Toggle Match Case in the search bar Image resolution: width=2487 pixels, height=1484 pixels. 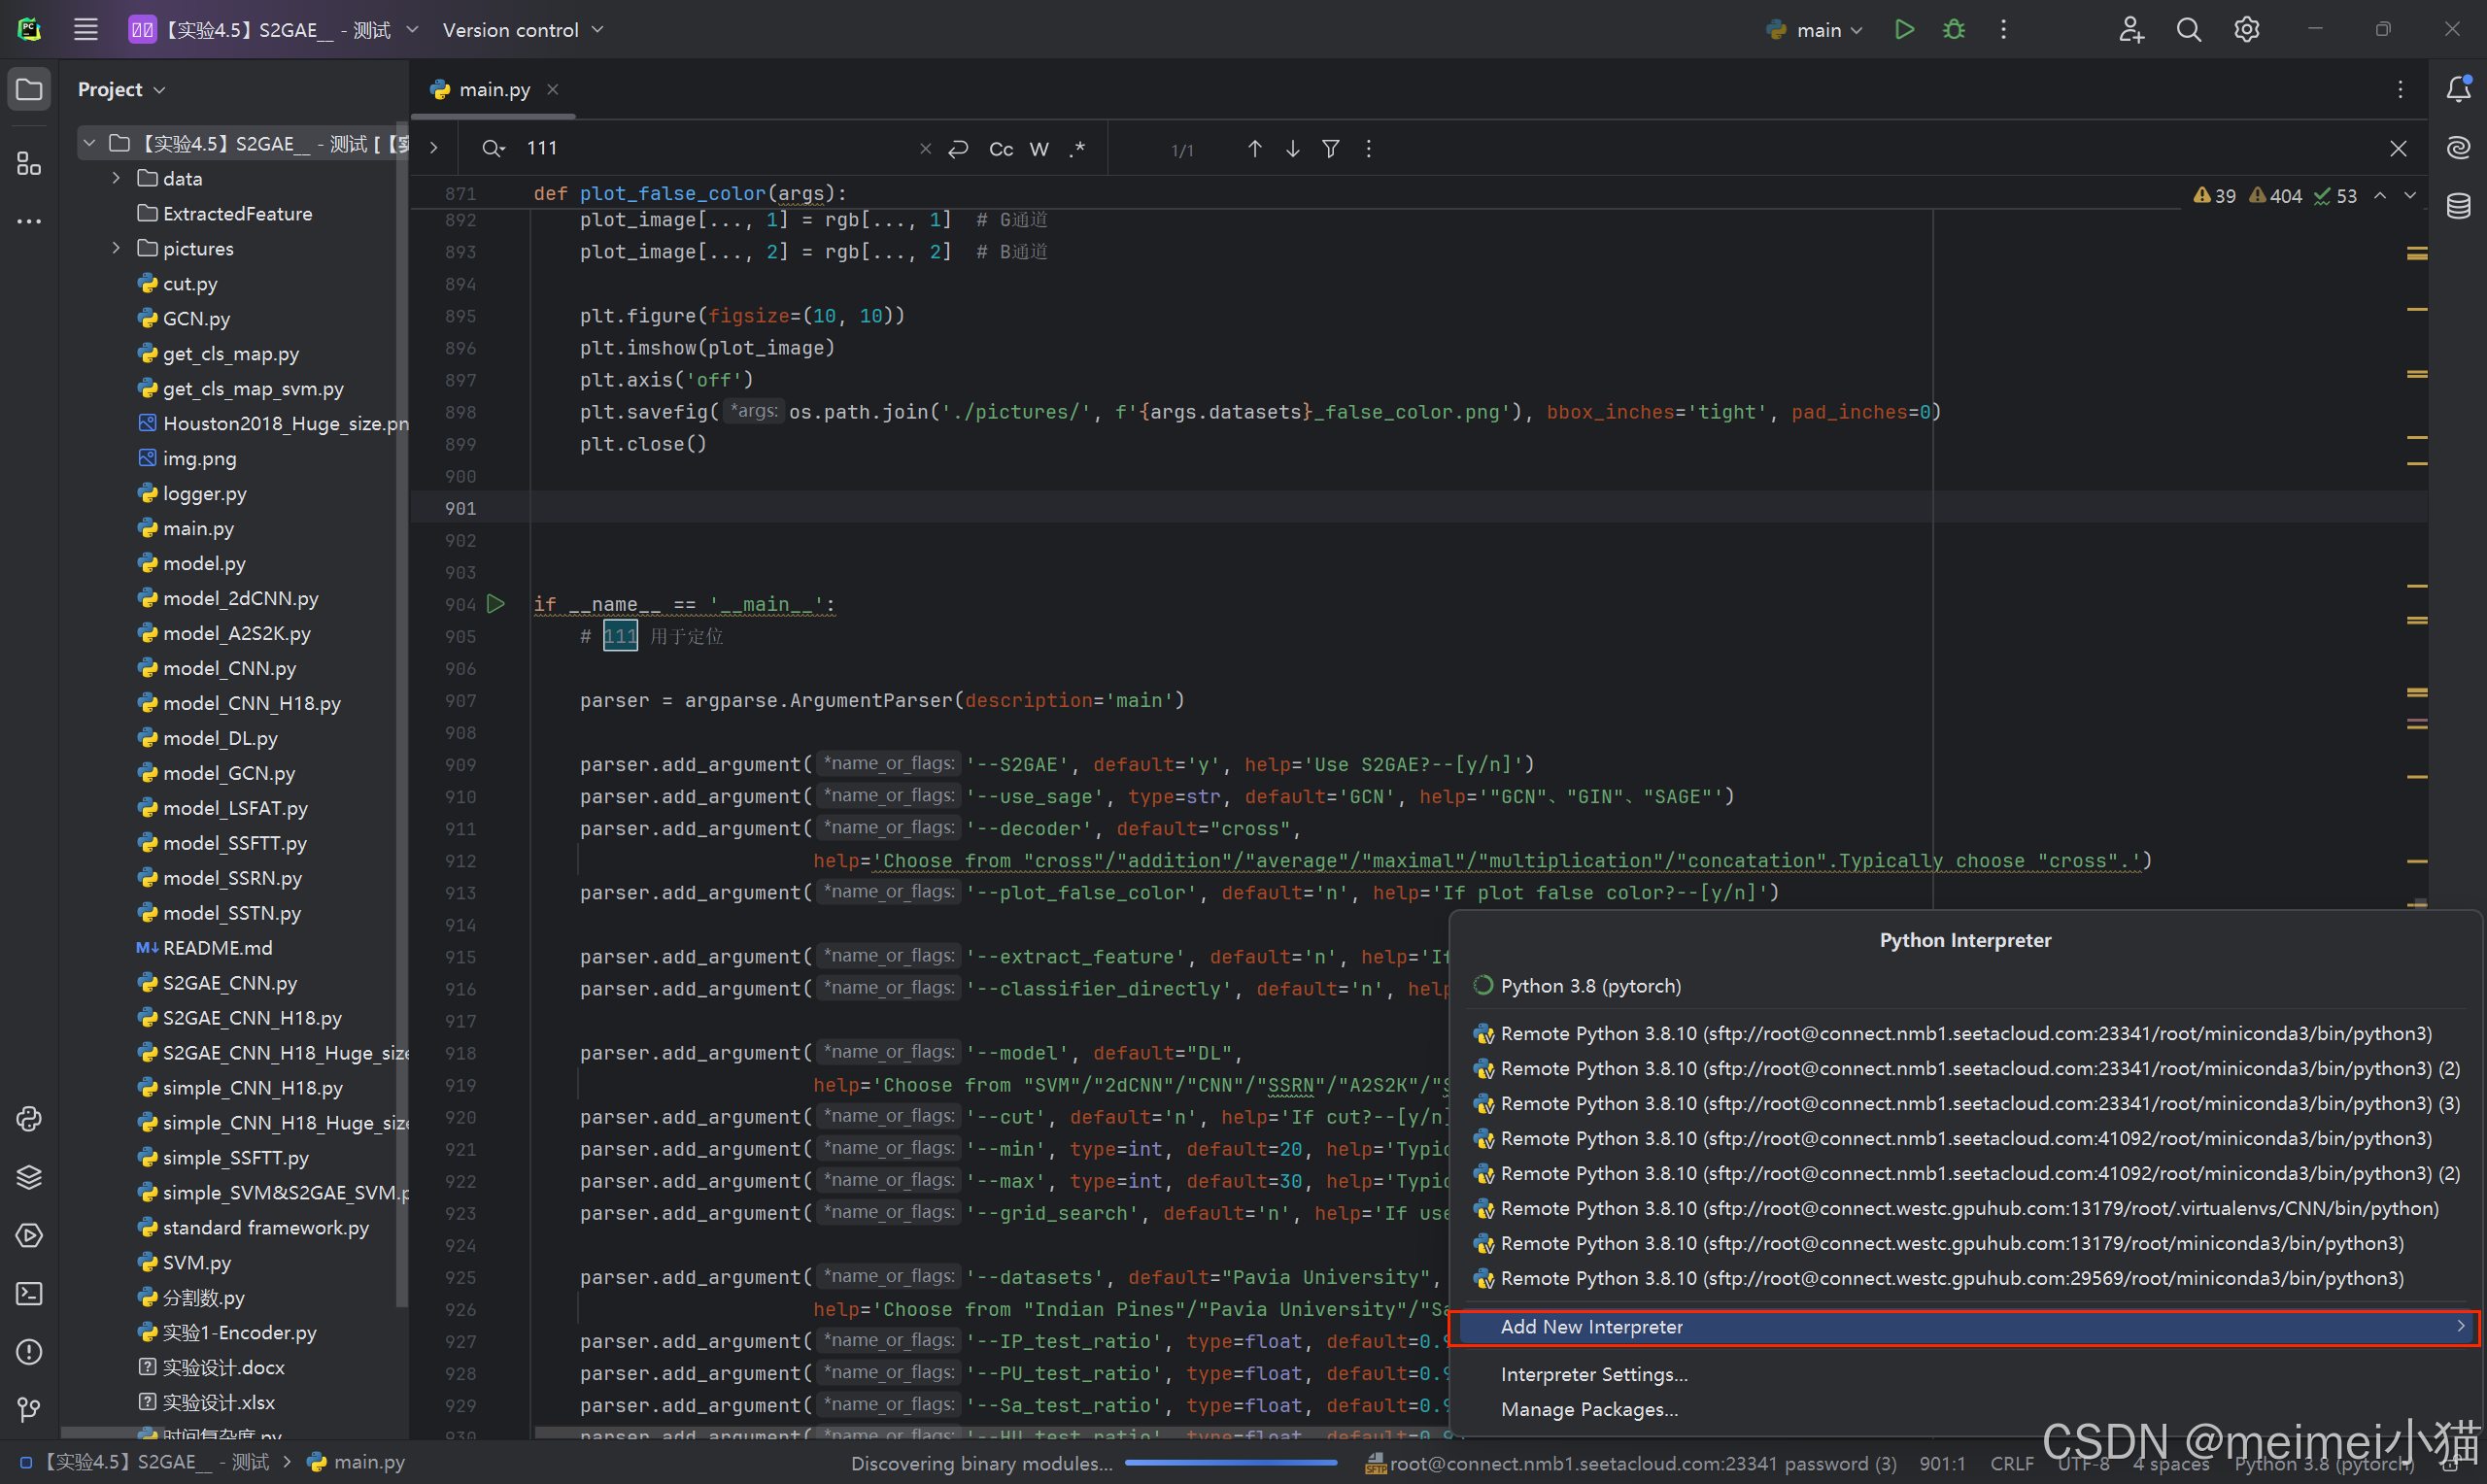[x=1000, y=149]
